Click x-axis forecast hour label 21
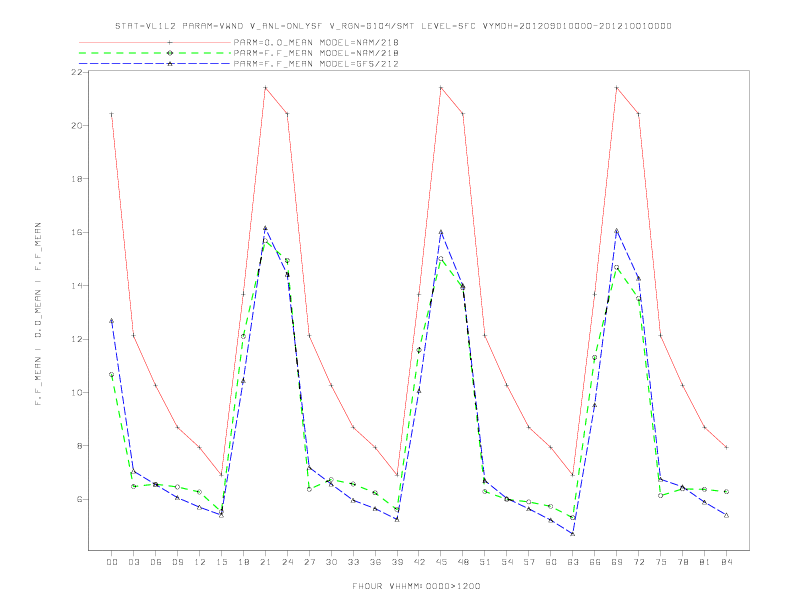The width and height of the screenshot is (792, 612). 265,562
